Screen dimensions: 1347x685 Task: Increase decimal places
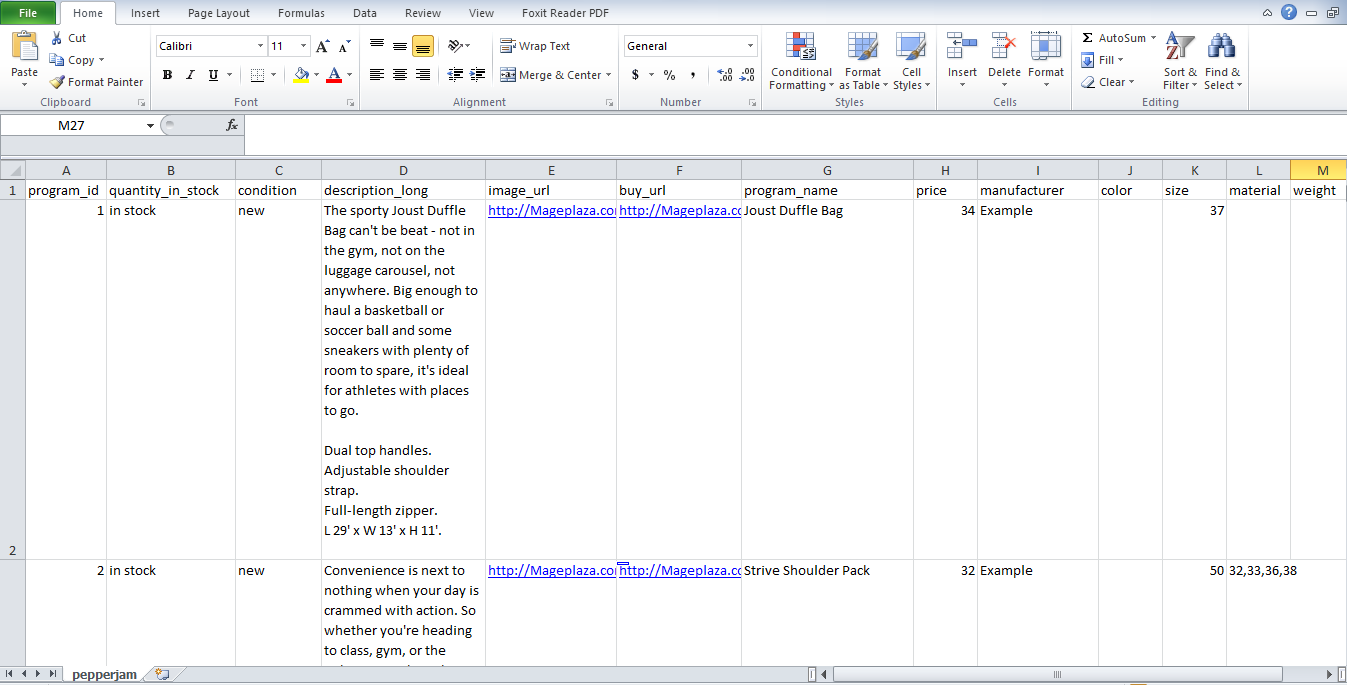(x=725, y=75)
